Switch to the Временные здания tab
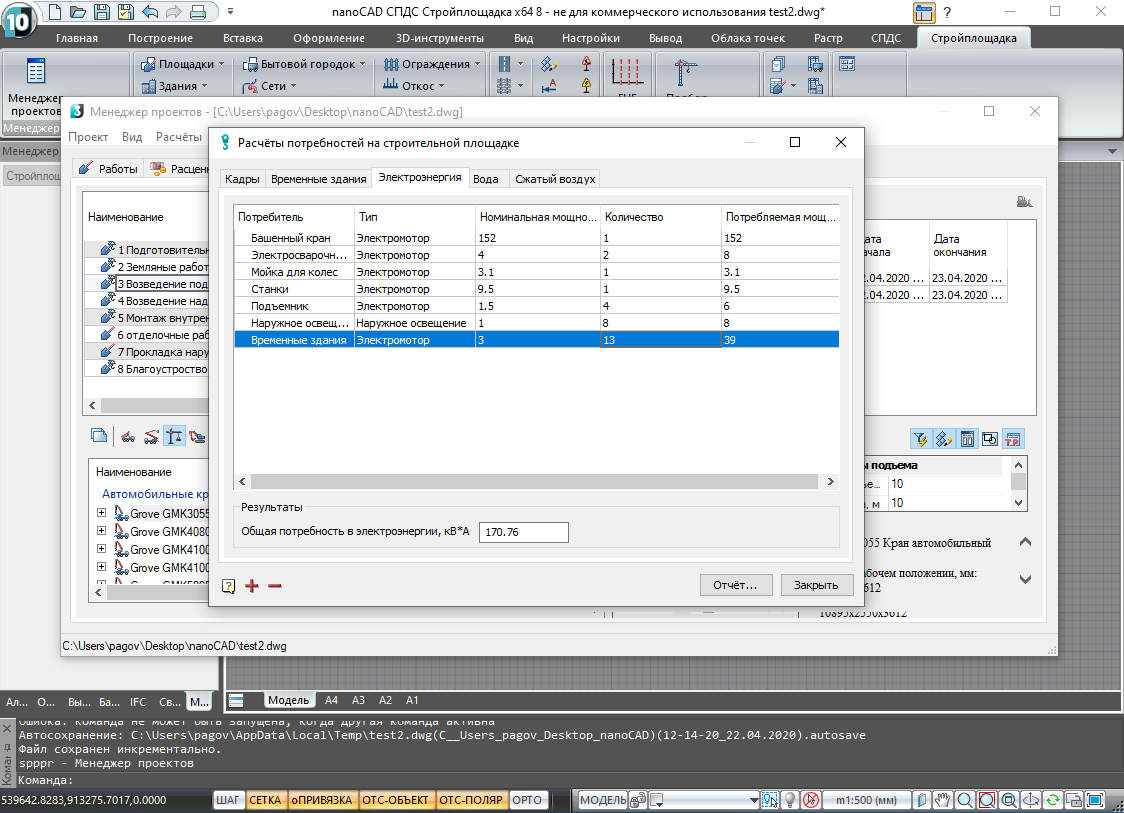The width and height of the screenshot is (1124, 813). click(x=318, y=179)
